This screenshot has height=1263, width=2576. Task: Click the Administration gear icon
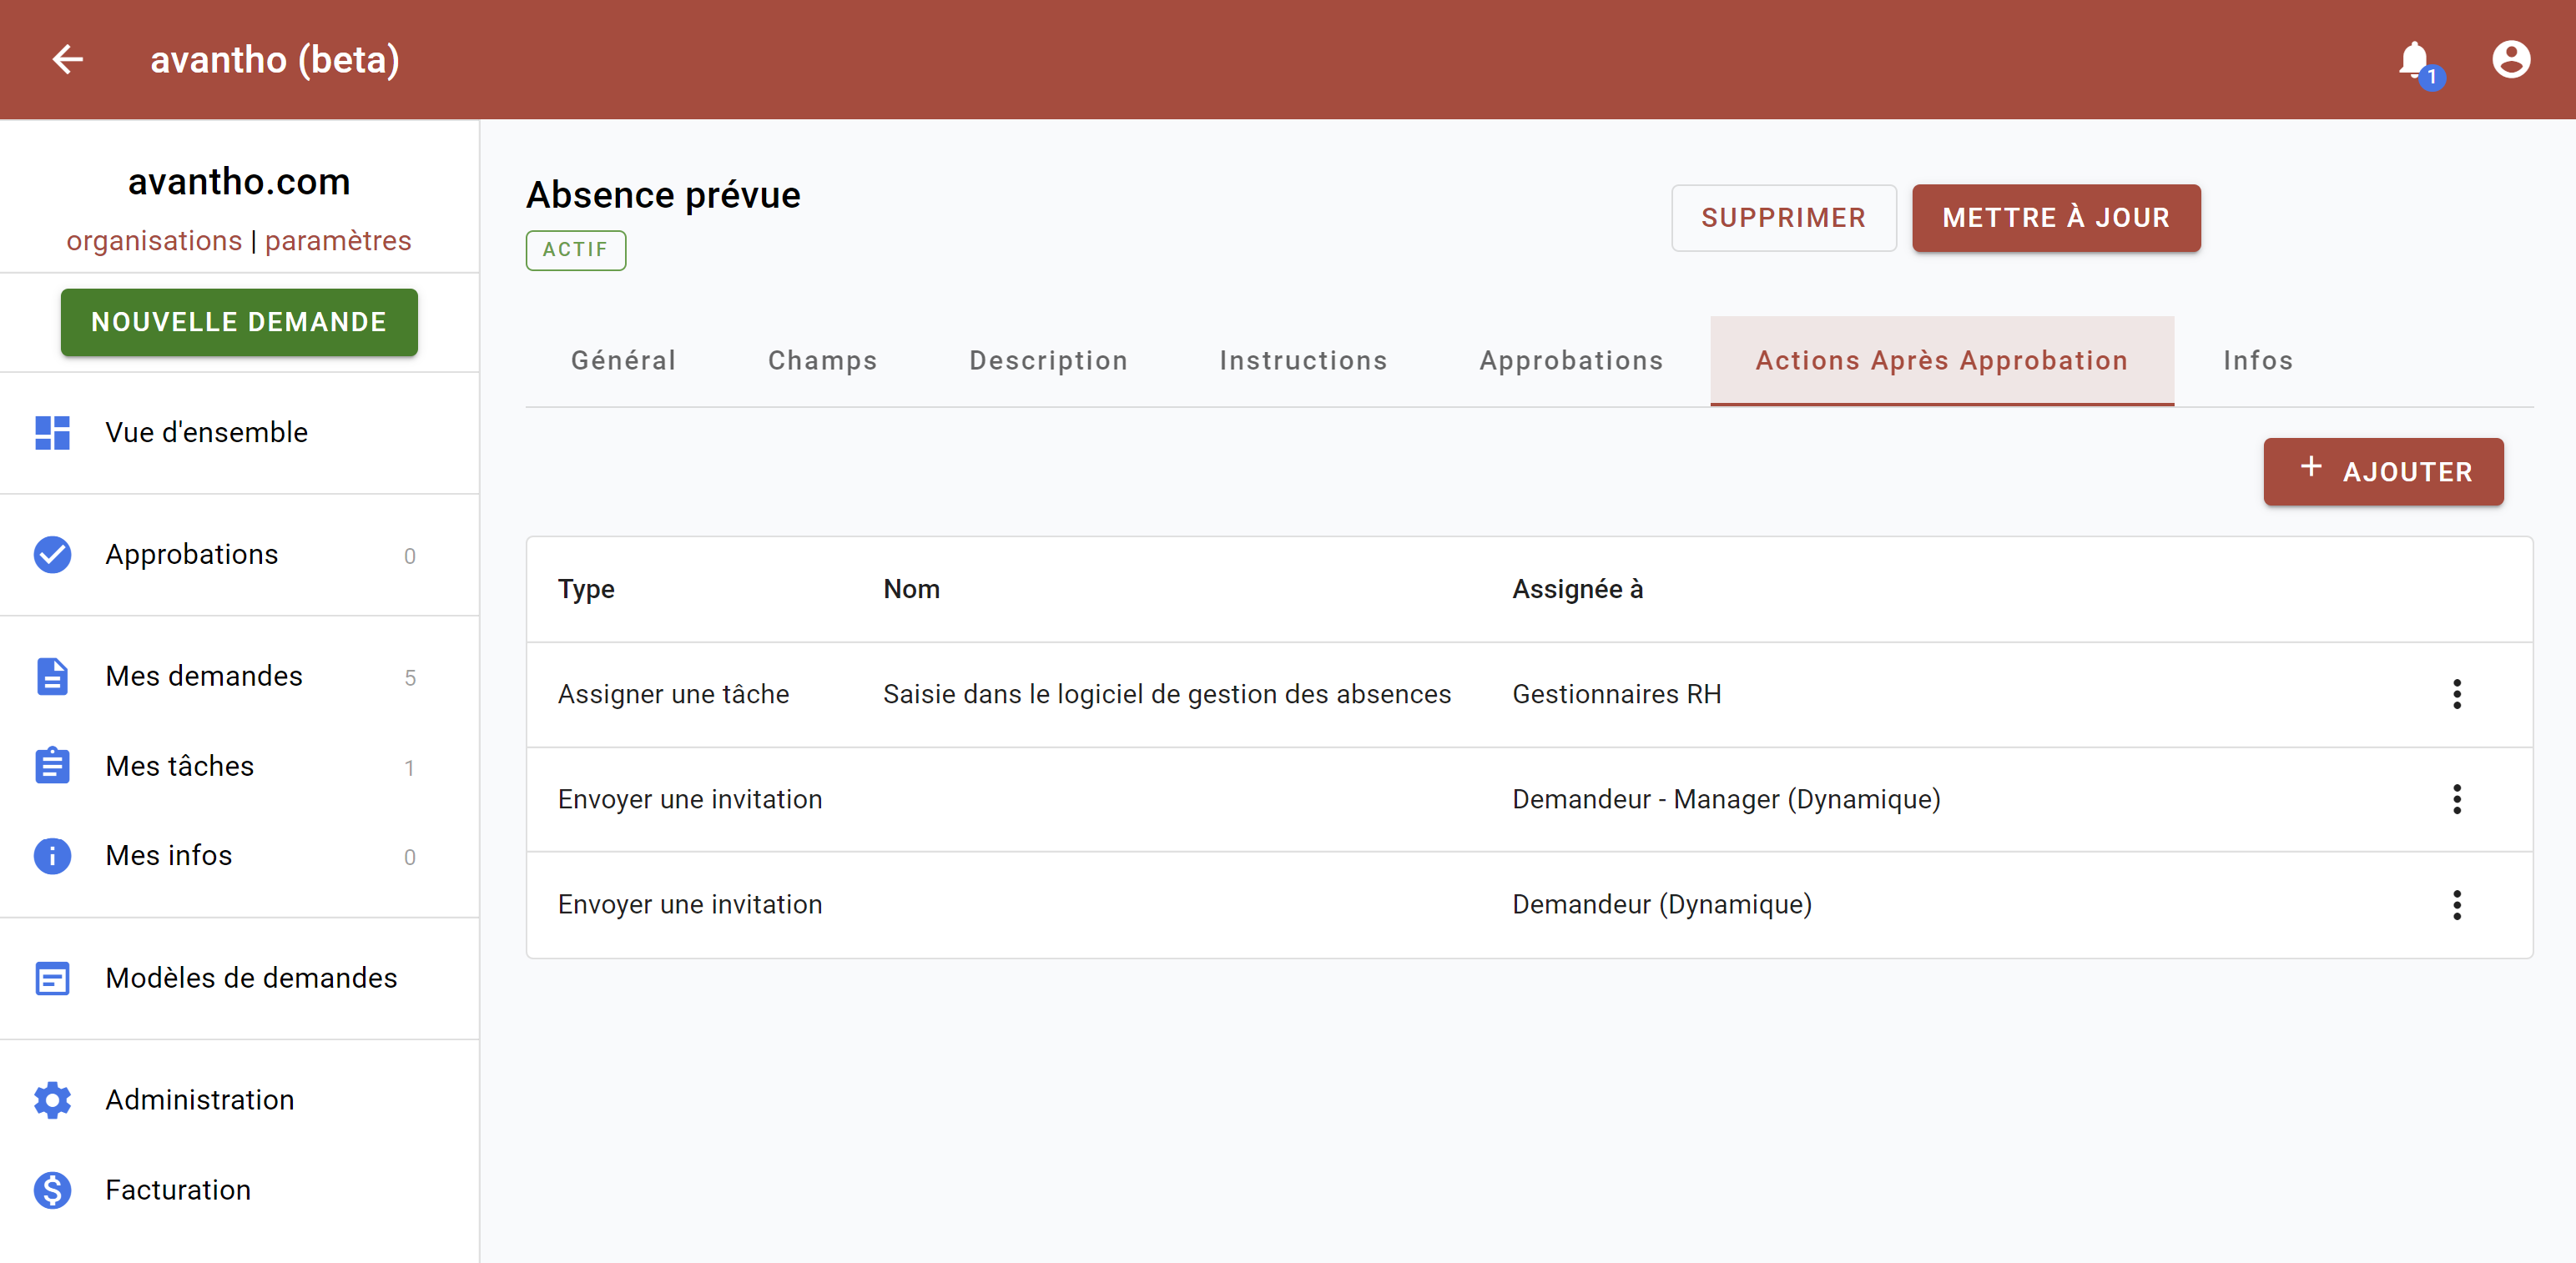click(x=52, y=1100)
